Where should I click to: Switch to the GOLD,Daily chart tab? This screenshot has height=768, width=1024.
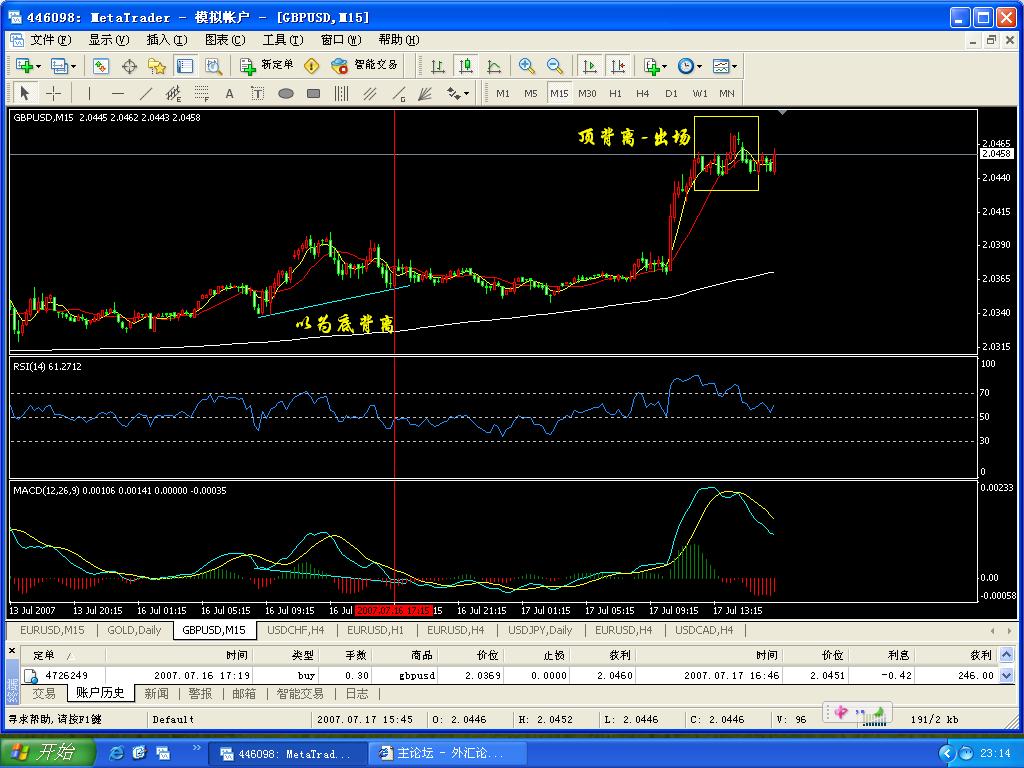click(134, 630)
